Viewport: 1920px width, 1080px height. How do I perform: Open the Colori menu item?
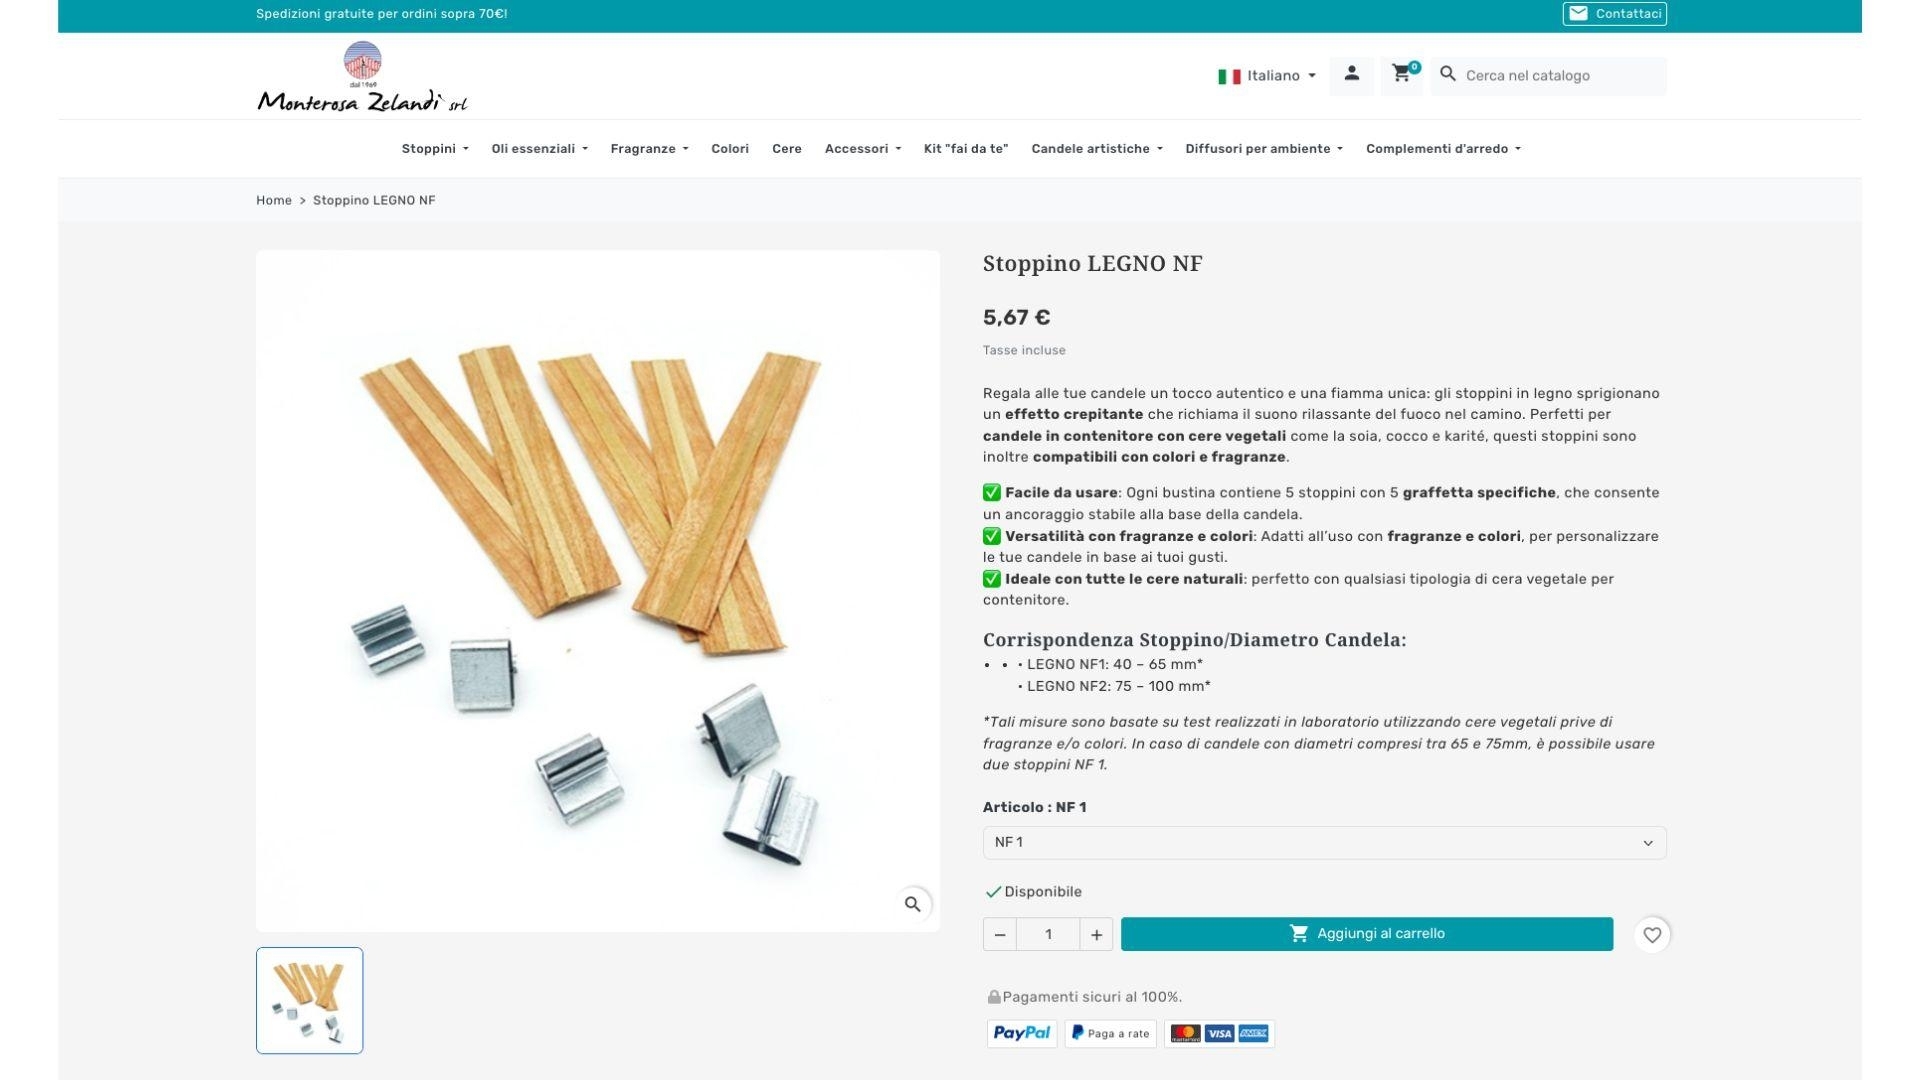730,149
